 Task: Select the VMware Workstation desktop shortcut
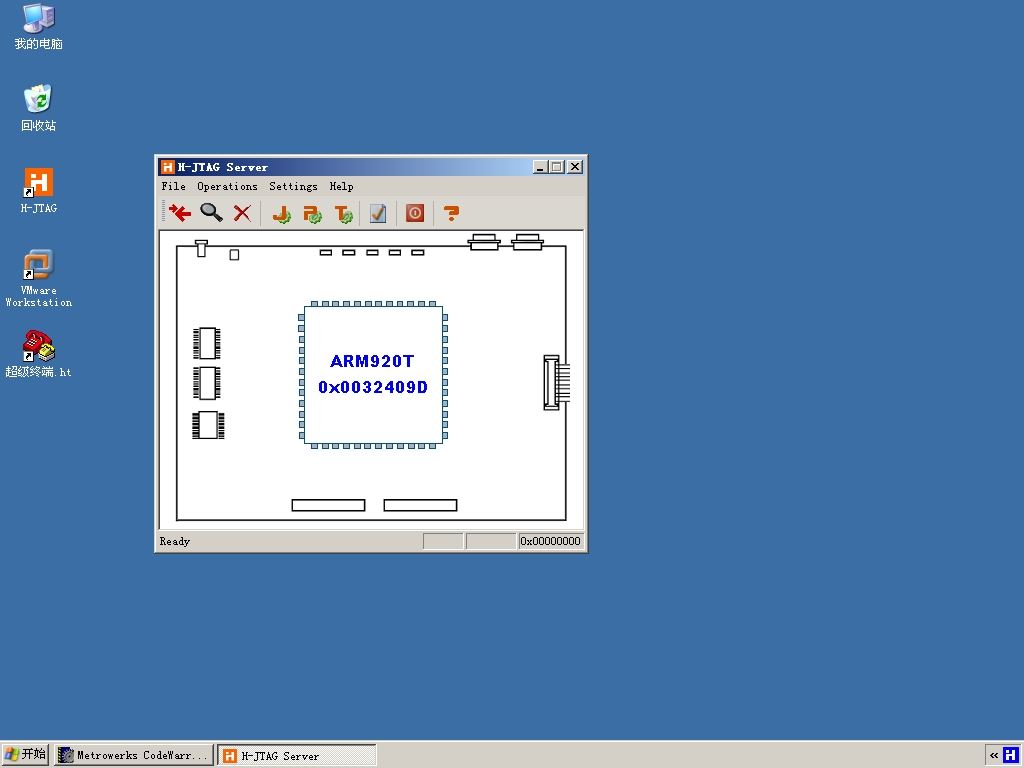pyautogui.click(x=39, y=278)
